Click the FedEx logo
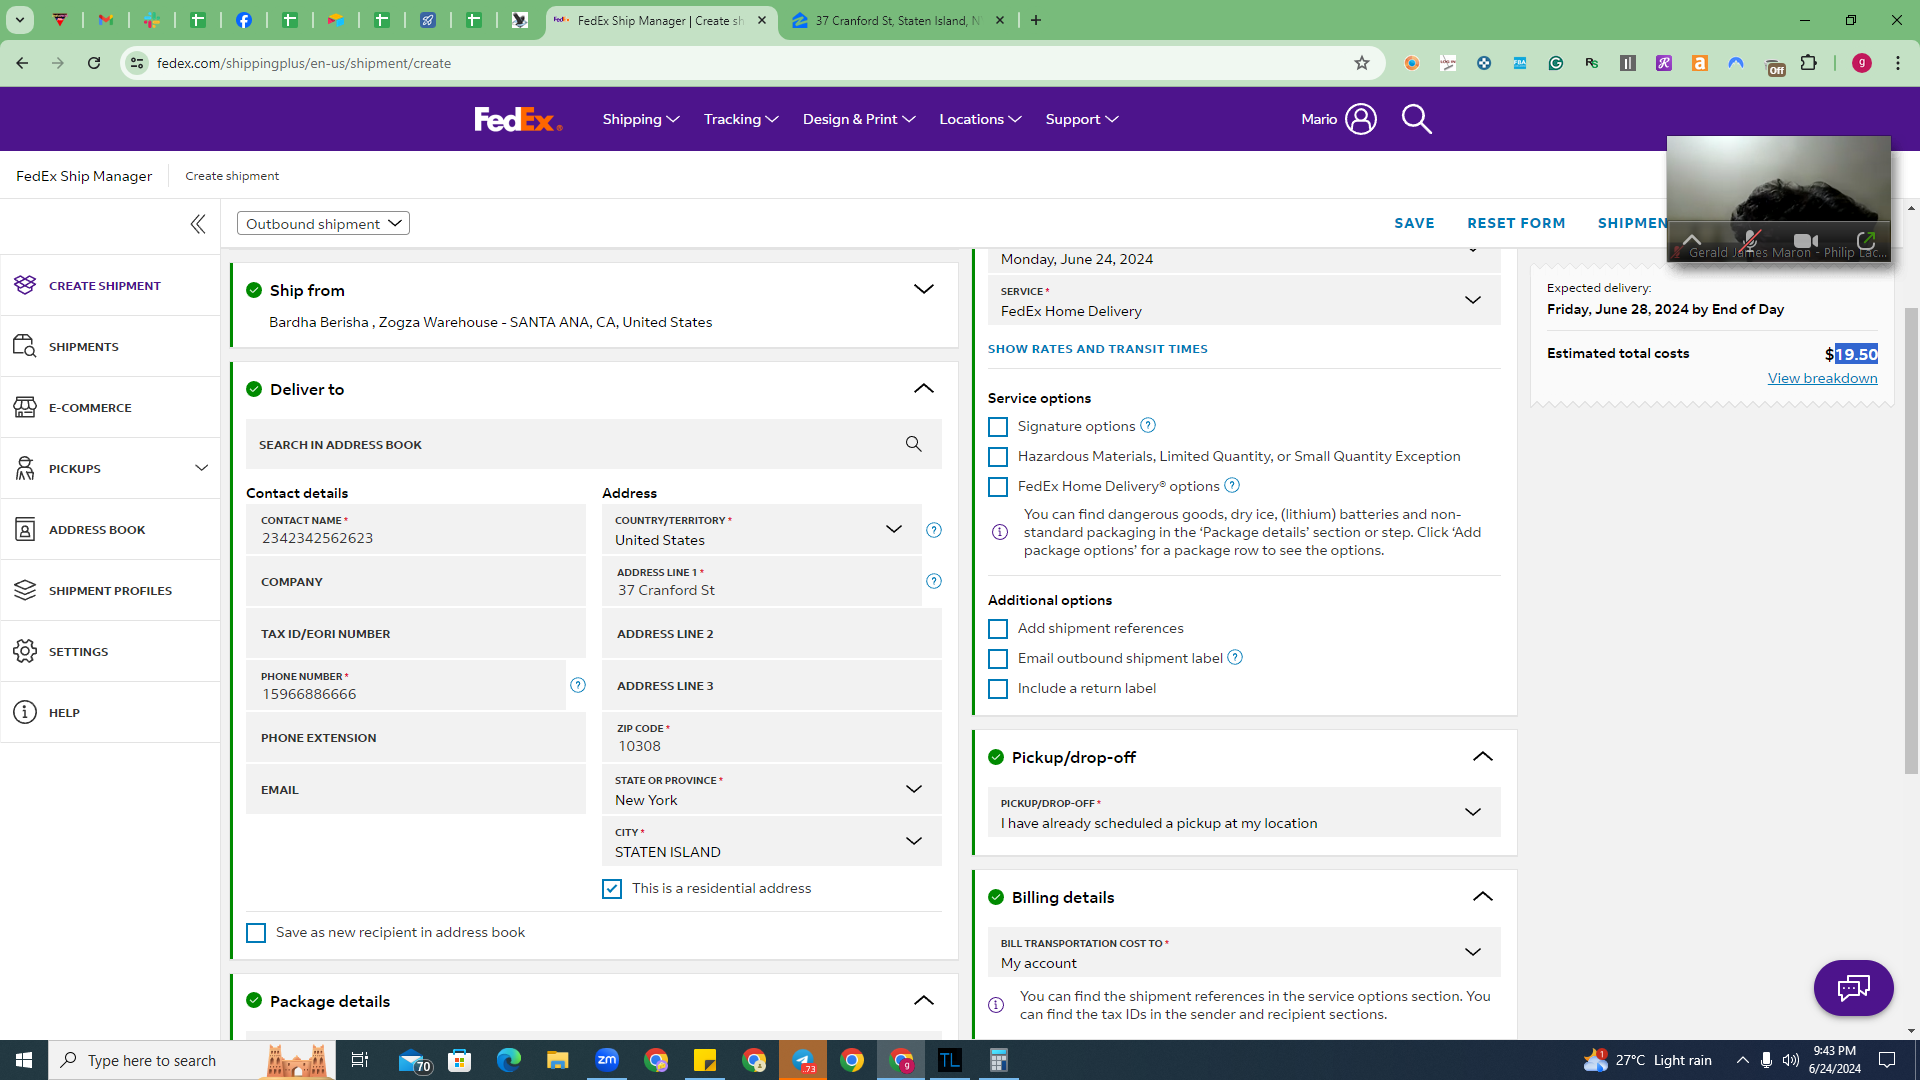This screenshot has width=1920, height=1080. click(518, 119)
